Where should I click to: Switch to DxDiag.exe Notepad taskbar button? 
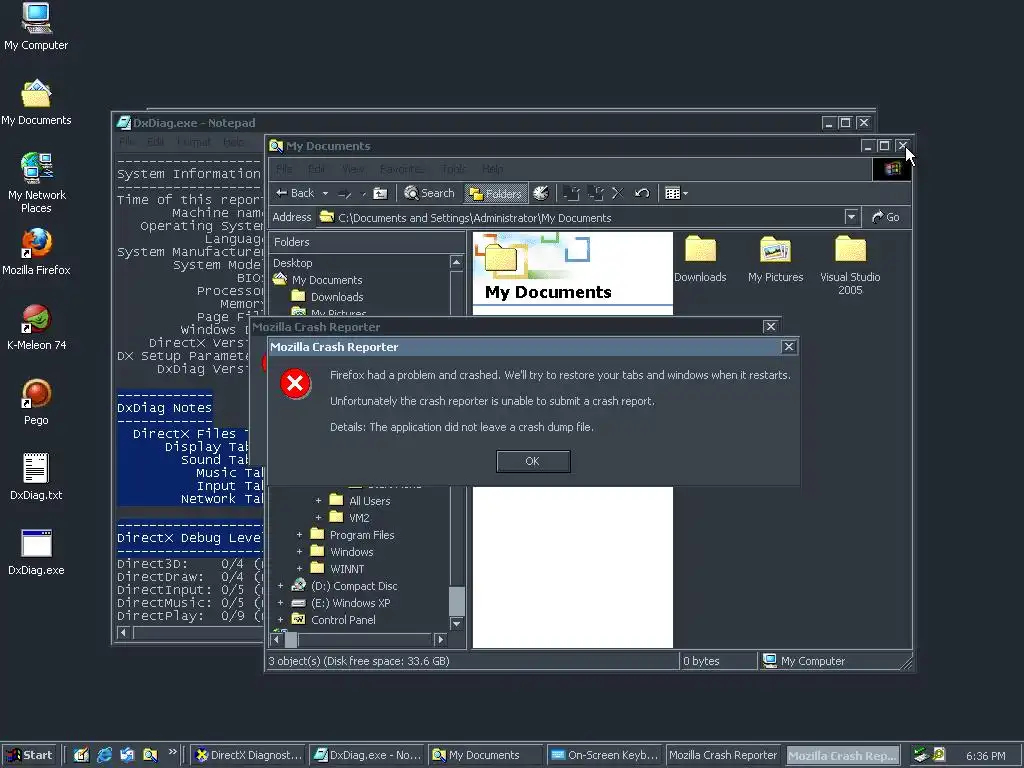tap(367, 755)
